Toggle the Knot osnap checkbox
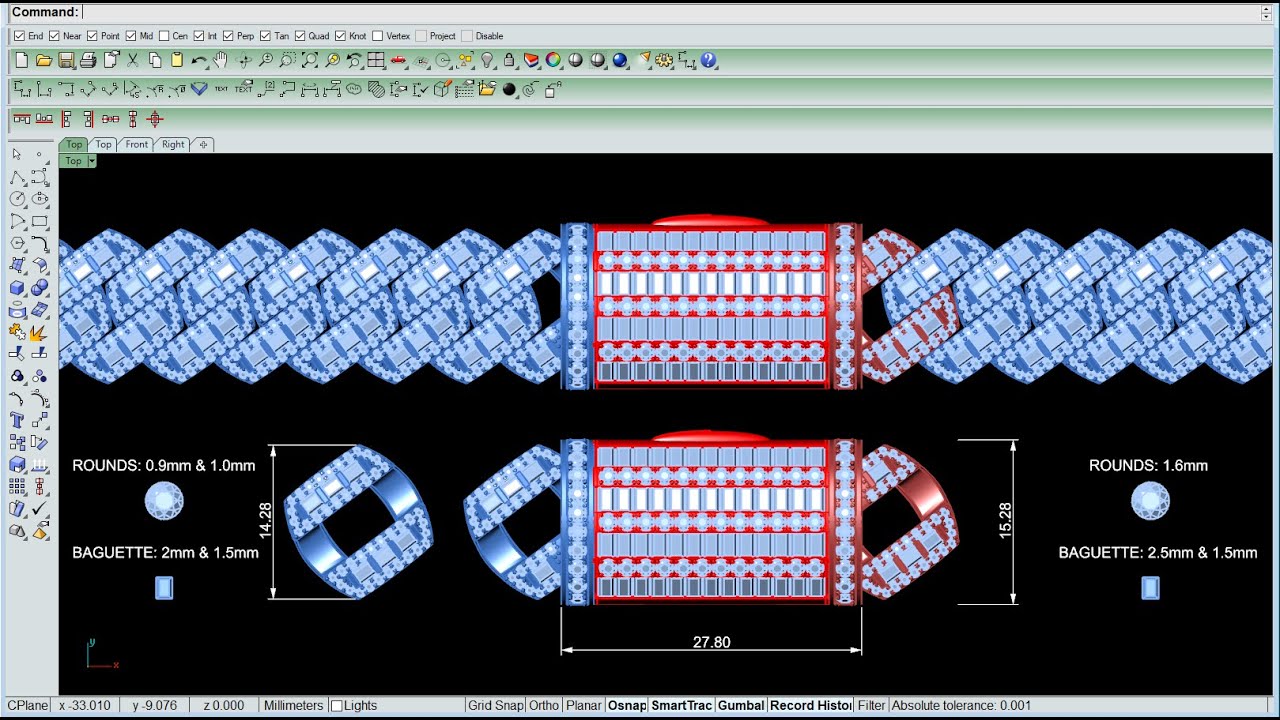1280x720 pixels. pyautogui.click(x=341, y=36)
